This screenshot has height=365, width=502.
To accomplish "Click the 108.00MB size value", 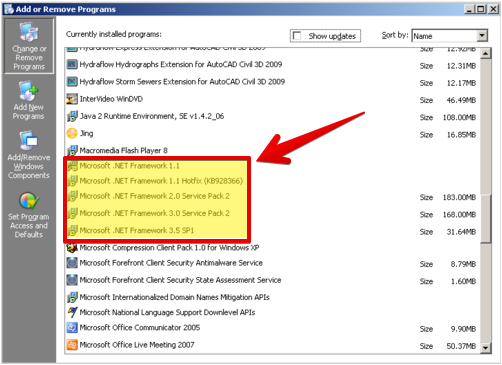I will click(x=459, y=117).
